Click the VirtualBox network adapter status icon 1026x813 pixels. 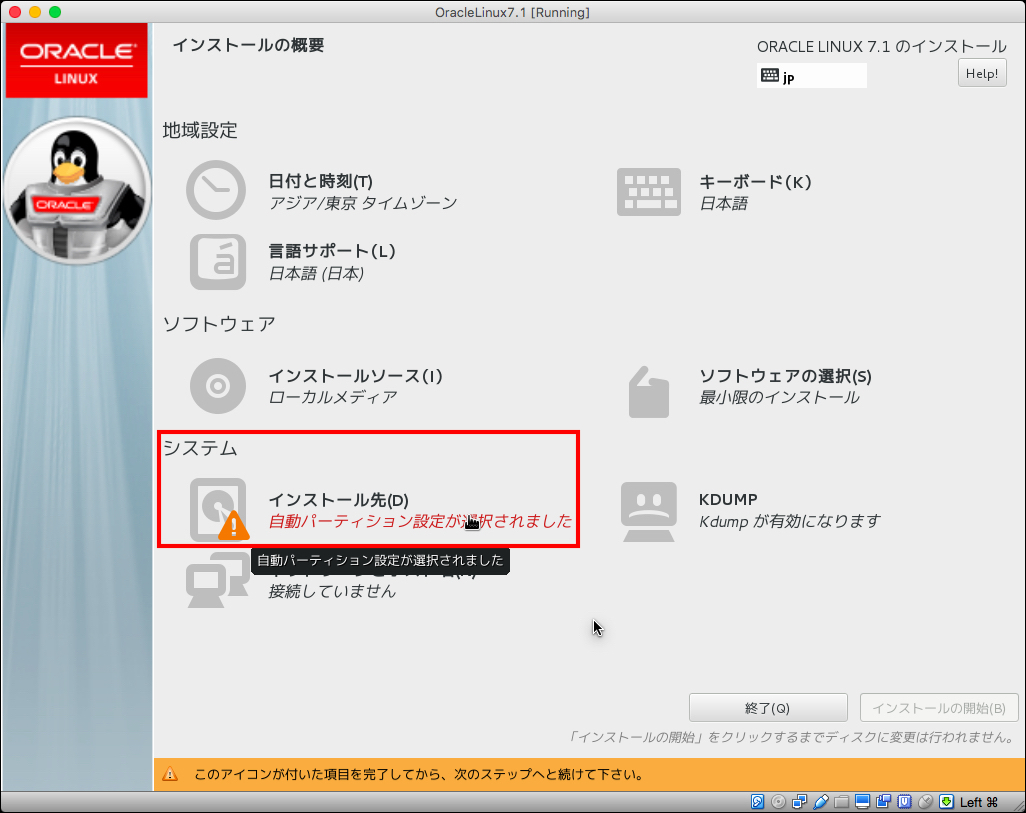pos(799,802)
